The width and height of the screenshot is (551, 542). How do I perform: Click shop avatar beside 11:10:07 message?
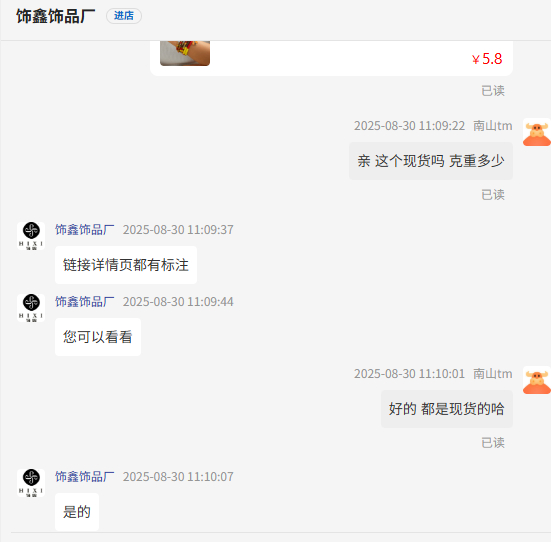click(x=31, y=483)
